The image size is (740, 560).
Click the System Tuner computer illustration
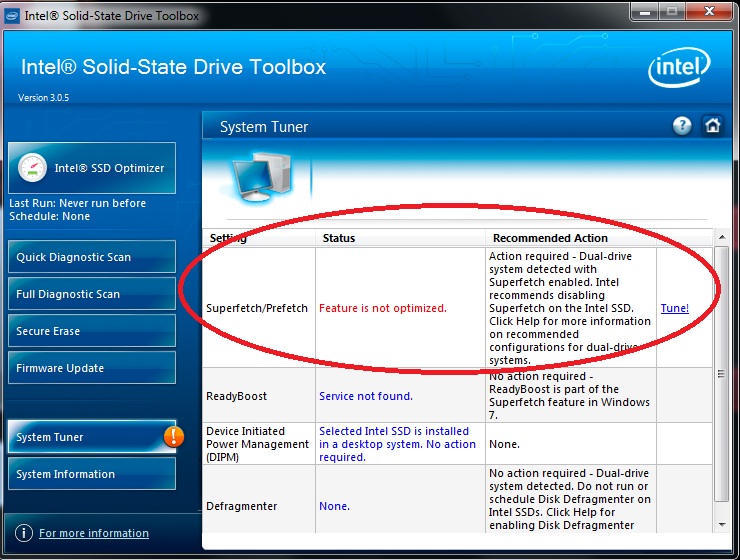(261, 177)
